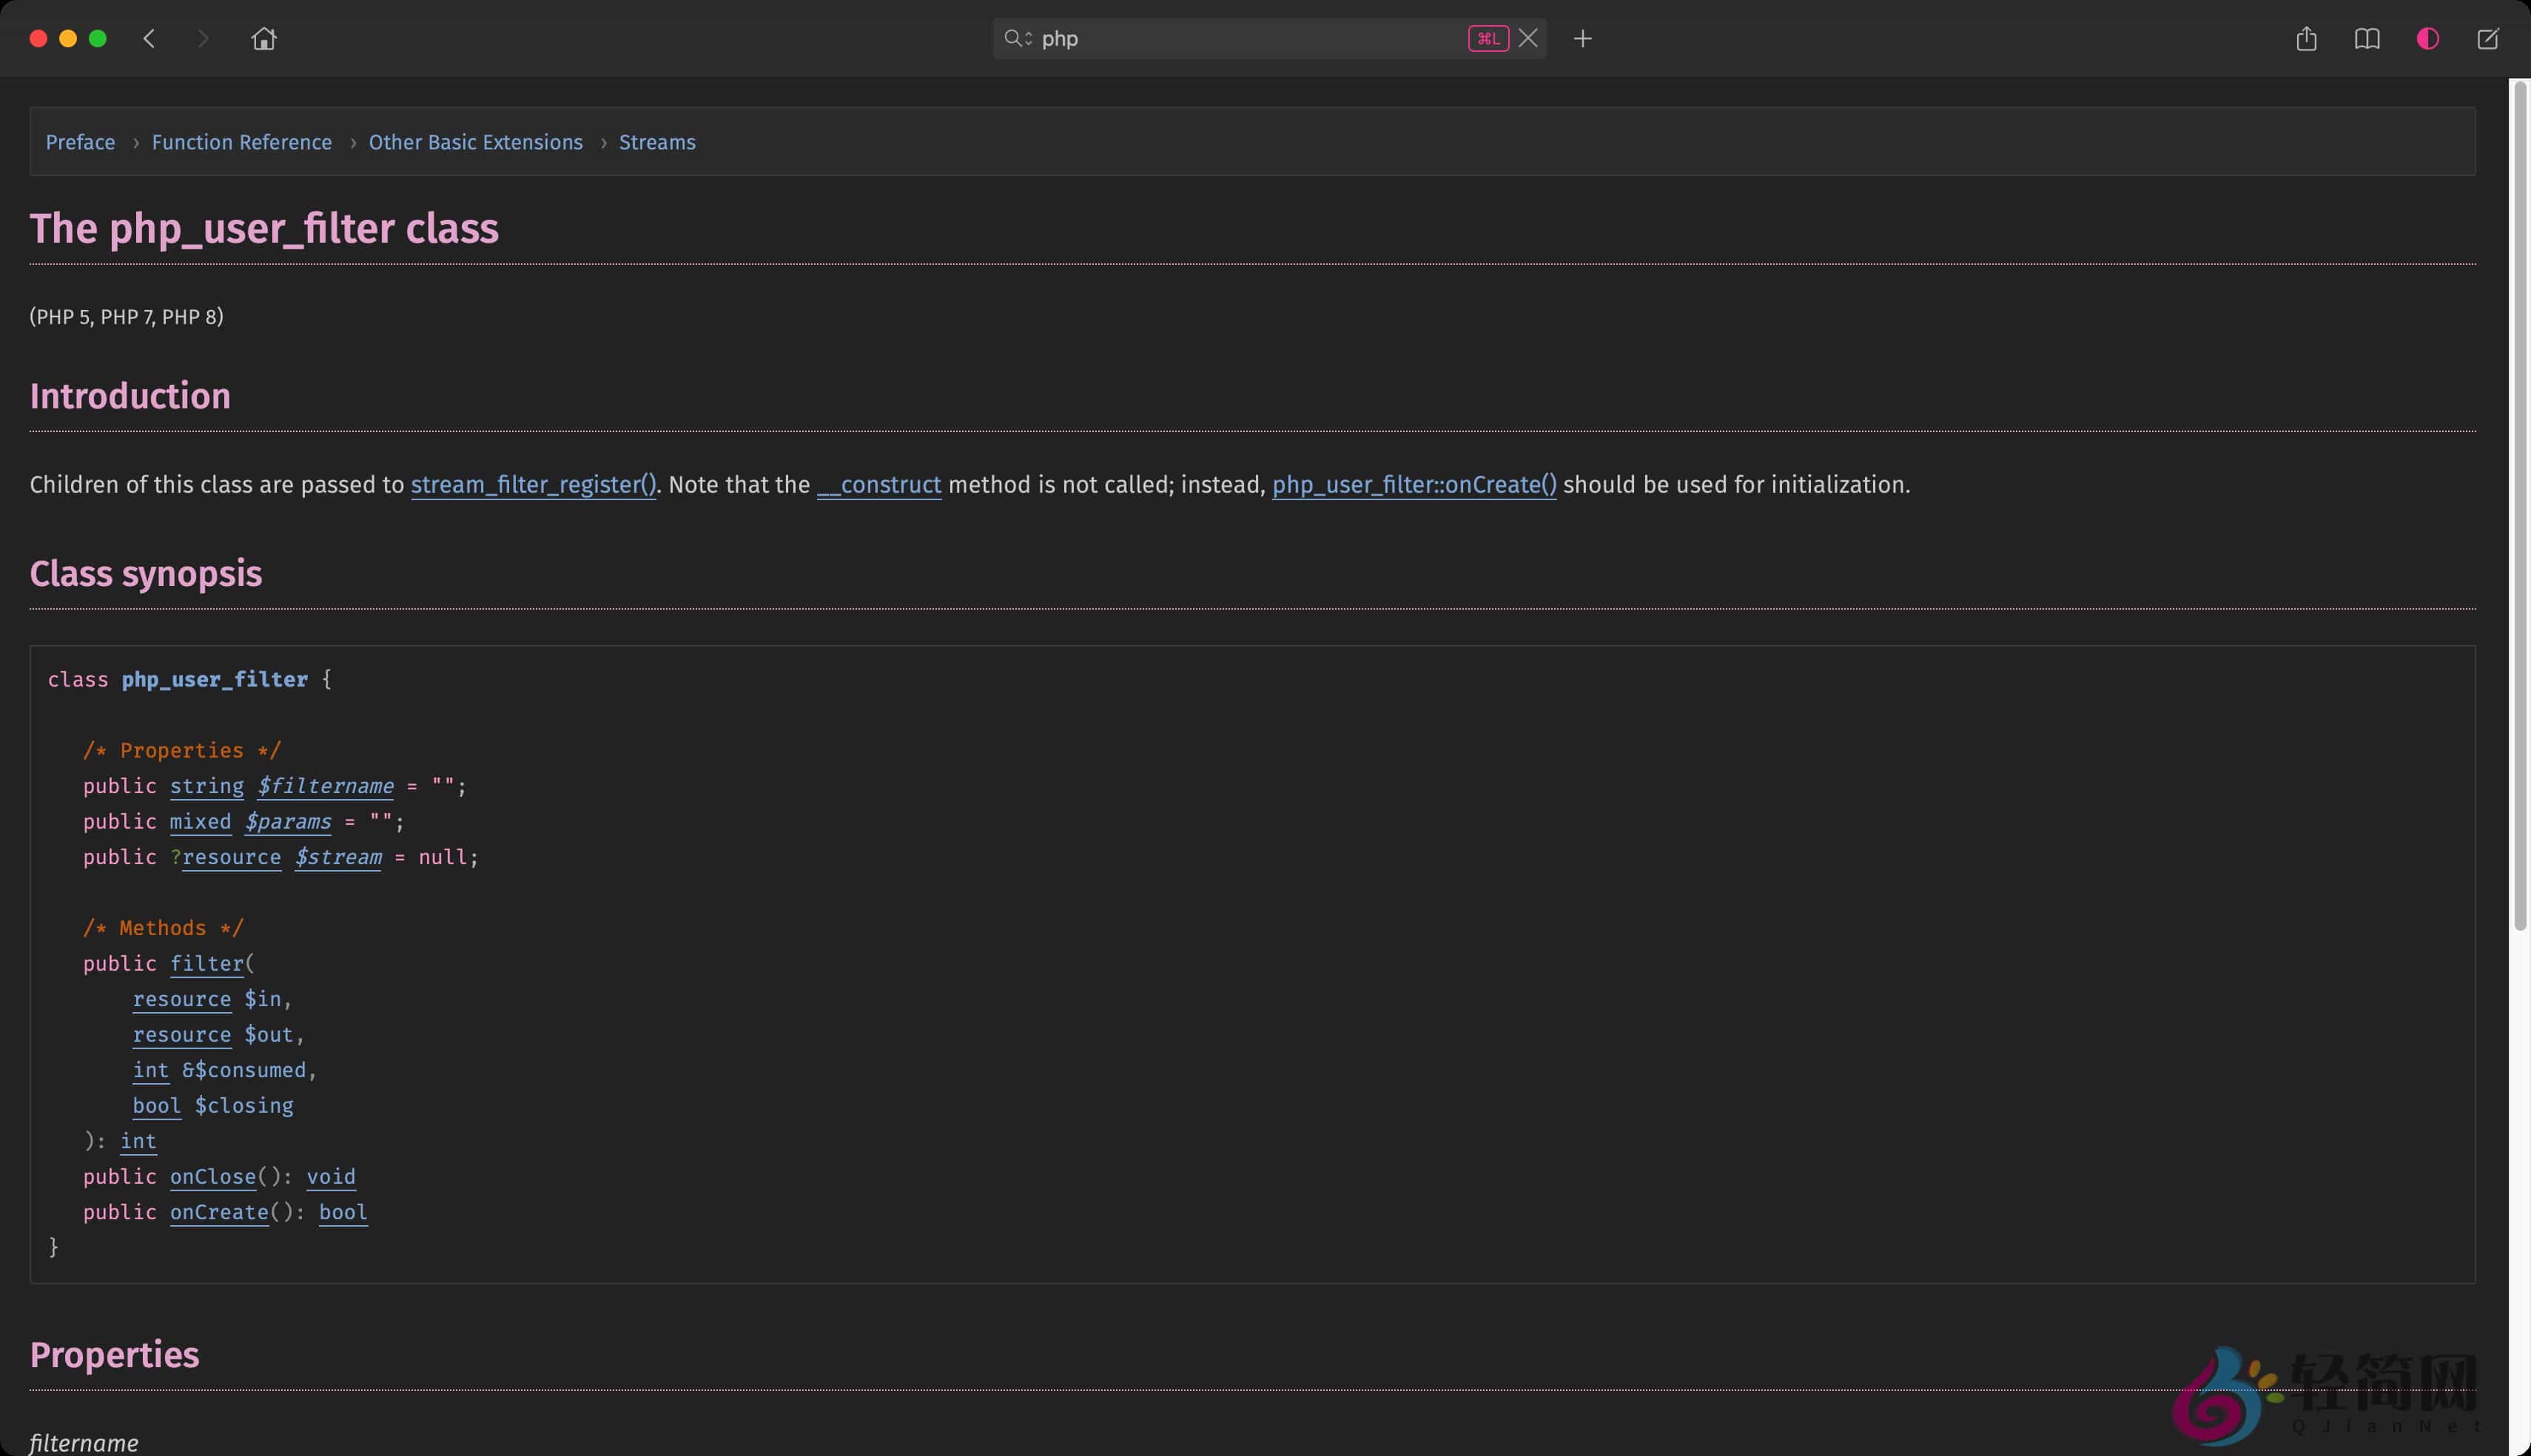The image size is (2531, 1456).
Task: Click the edit note icon
Action: tap(2487, 39)
